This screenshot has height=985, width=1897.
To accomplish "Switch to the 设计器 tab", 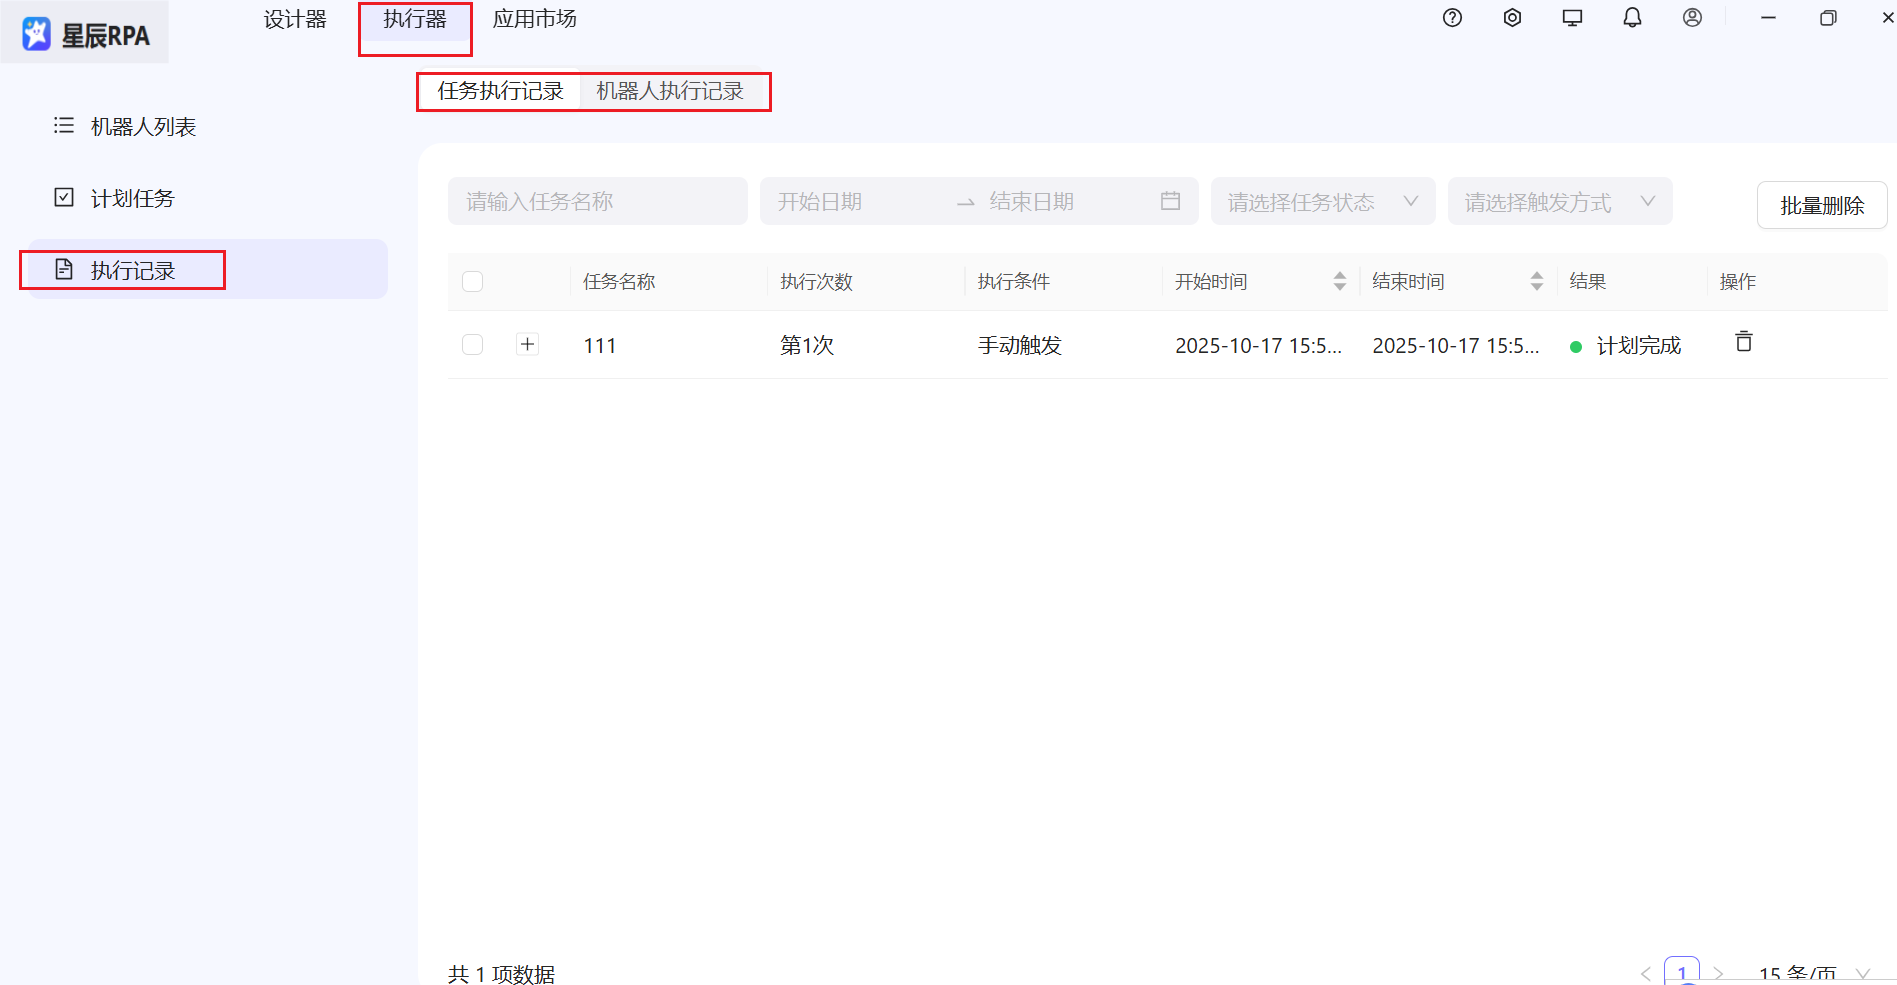I will click(x=295, y=19).
